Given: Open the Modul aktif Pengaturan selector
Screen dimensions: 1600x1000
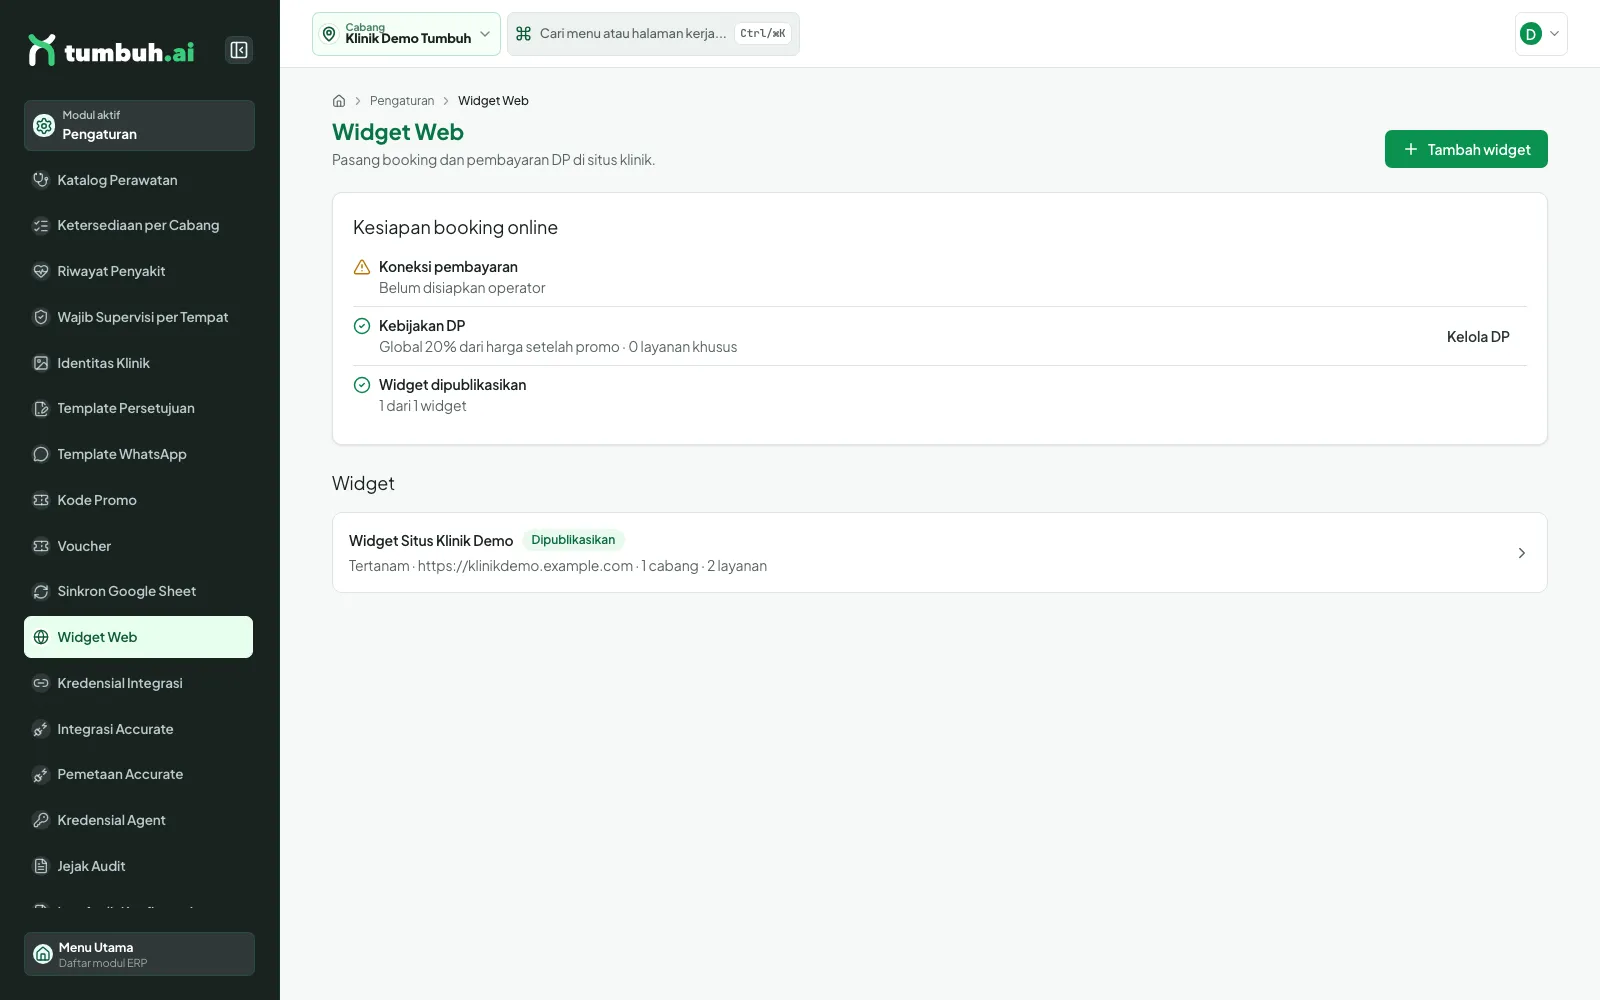Looking at the screenshot, I should coord(139,125).
